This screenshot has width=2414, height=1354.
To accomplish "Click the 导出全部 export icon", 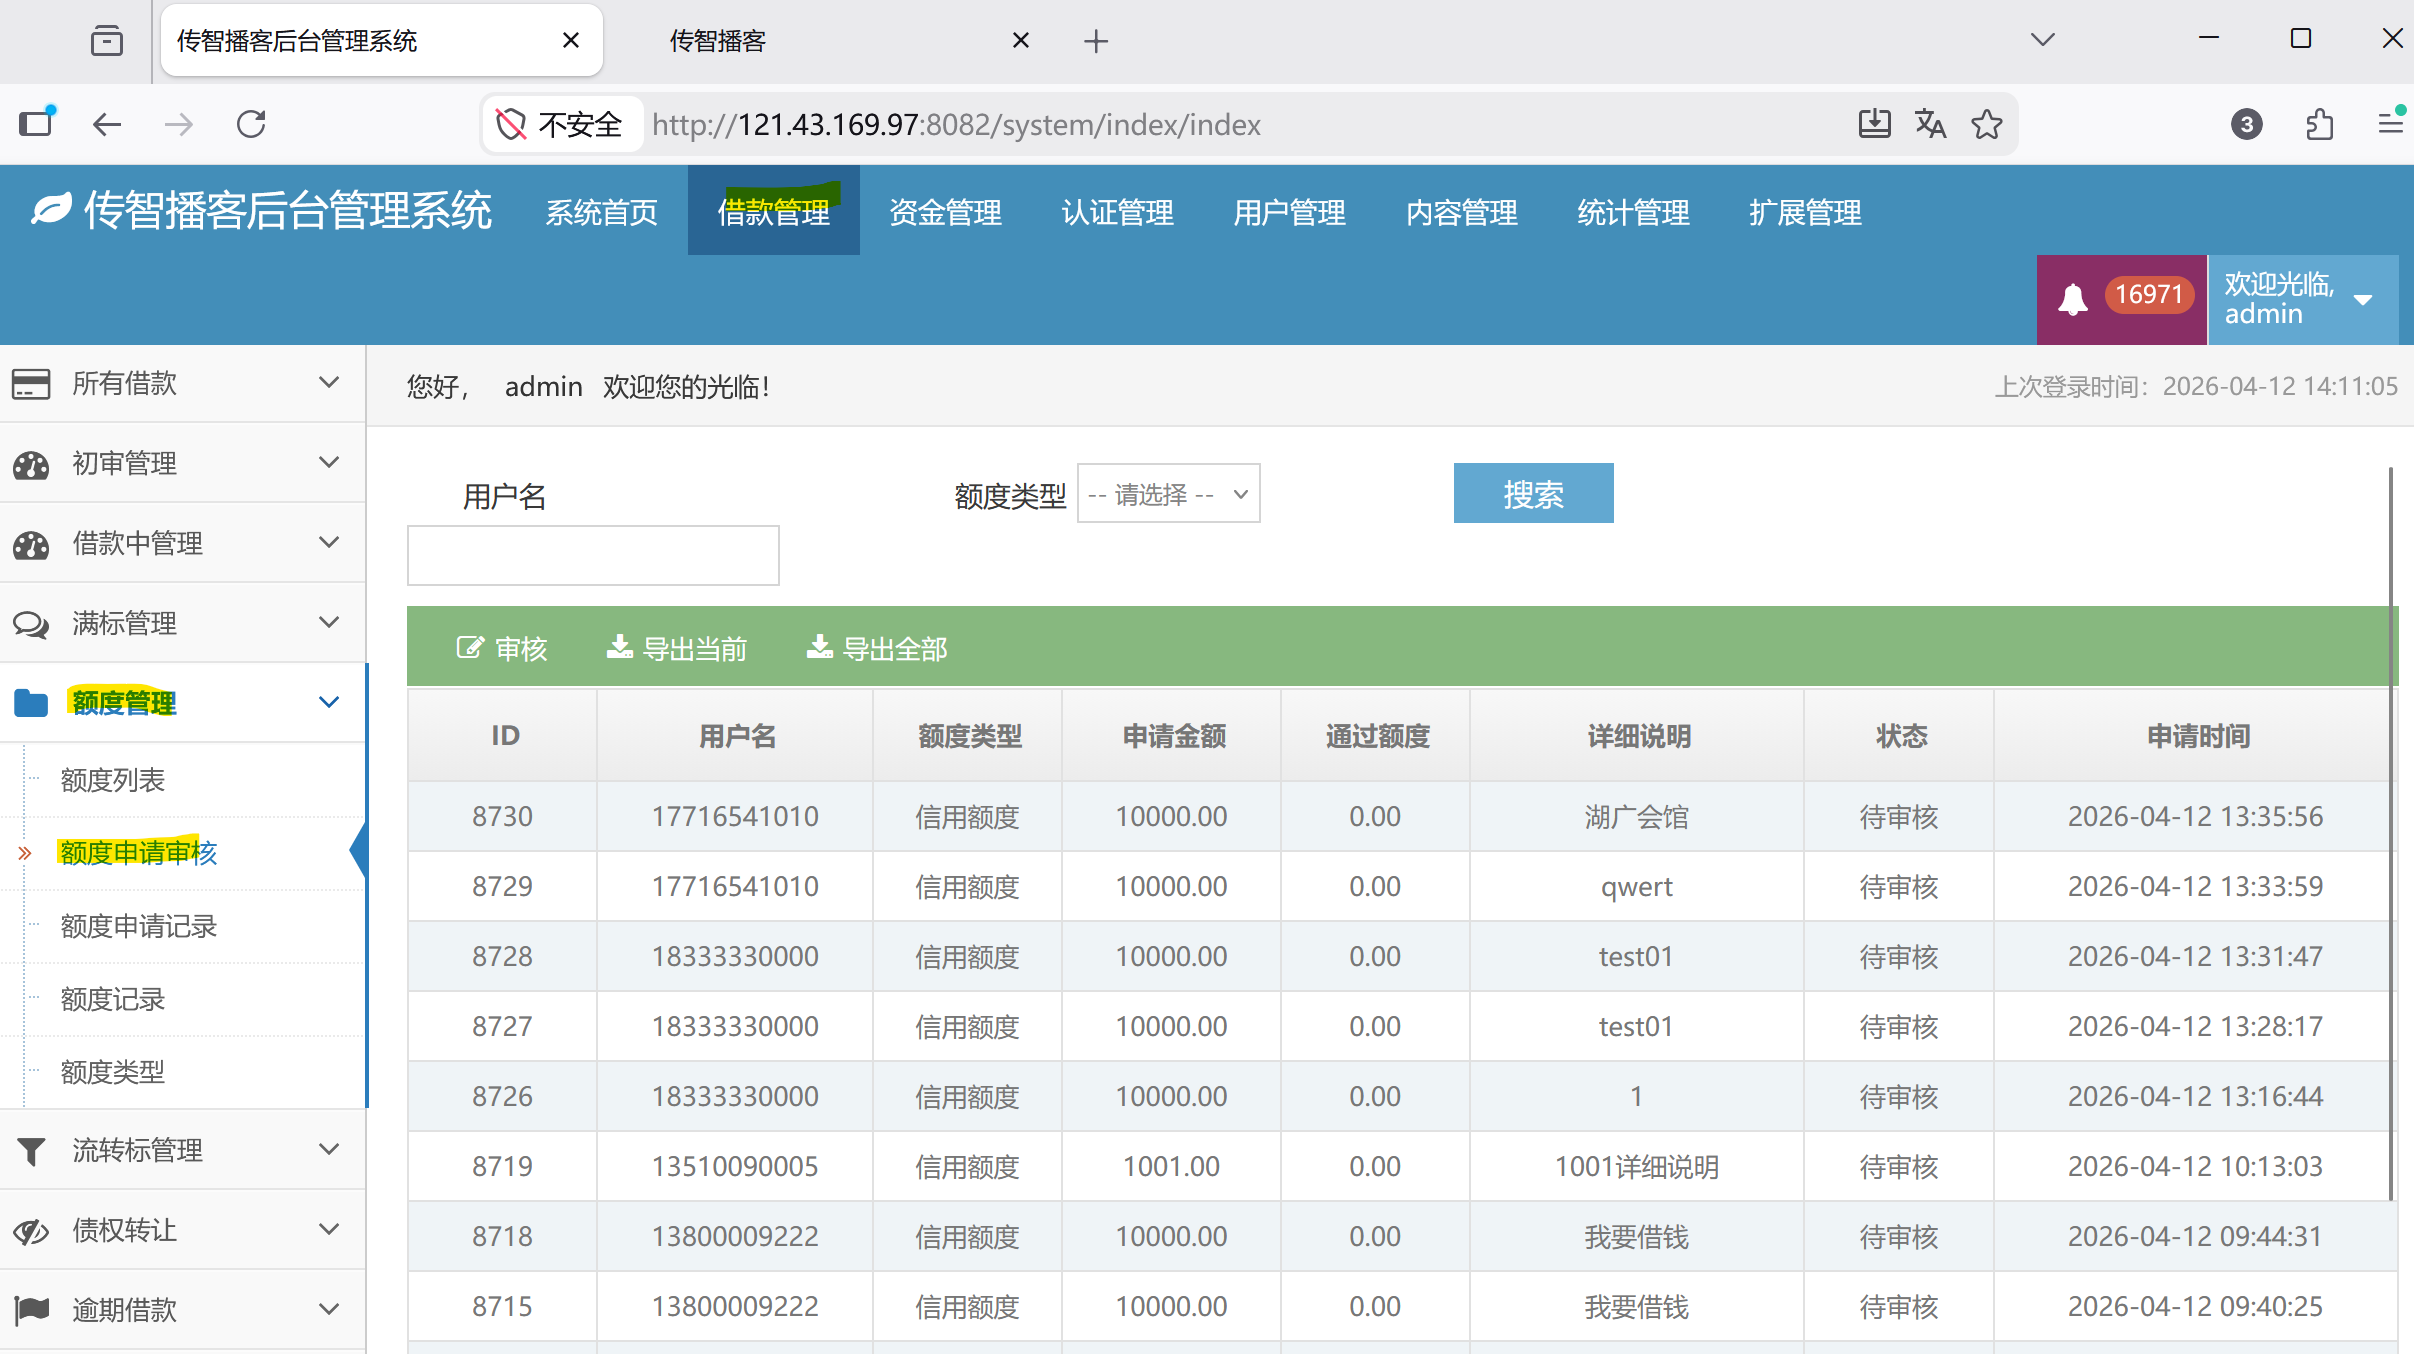I will 820,647.
